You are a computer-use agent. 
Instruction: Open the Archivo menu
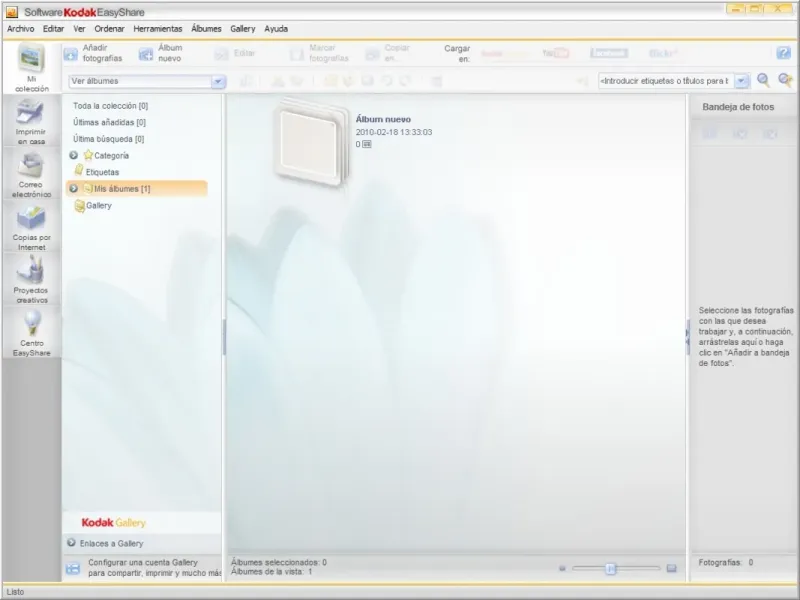click(x=20, y=29)
